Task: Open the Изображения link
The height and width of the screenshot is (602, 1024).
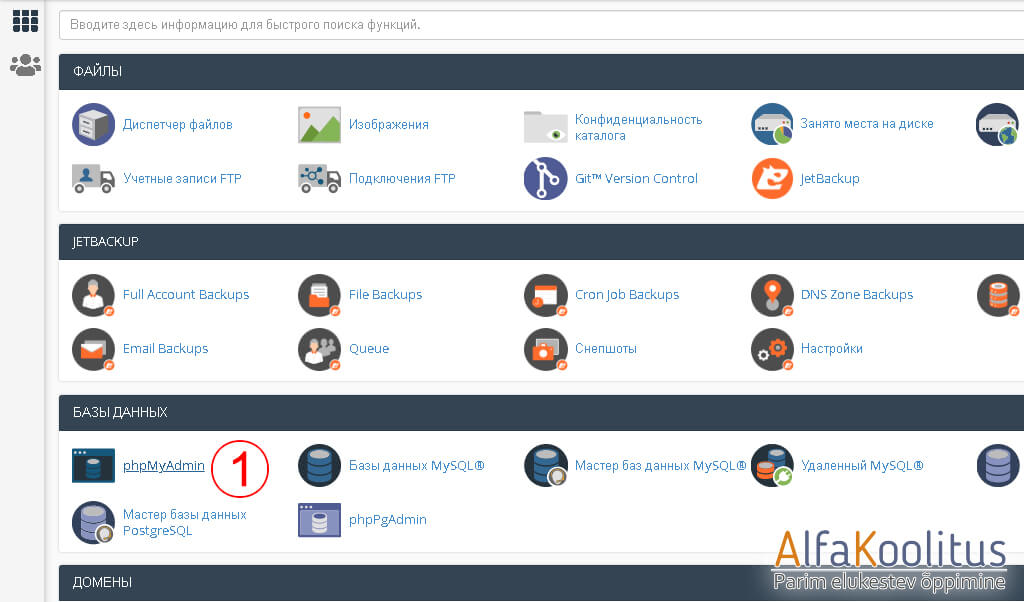Action: (389, 125)
